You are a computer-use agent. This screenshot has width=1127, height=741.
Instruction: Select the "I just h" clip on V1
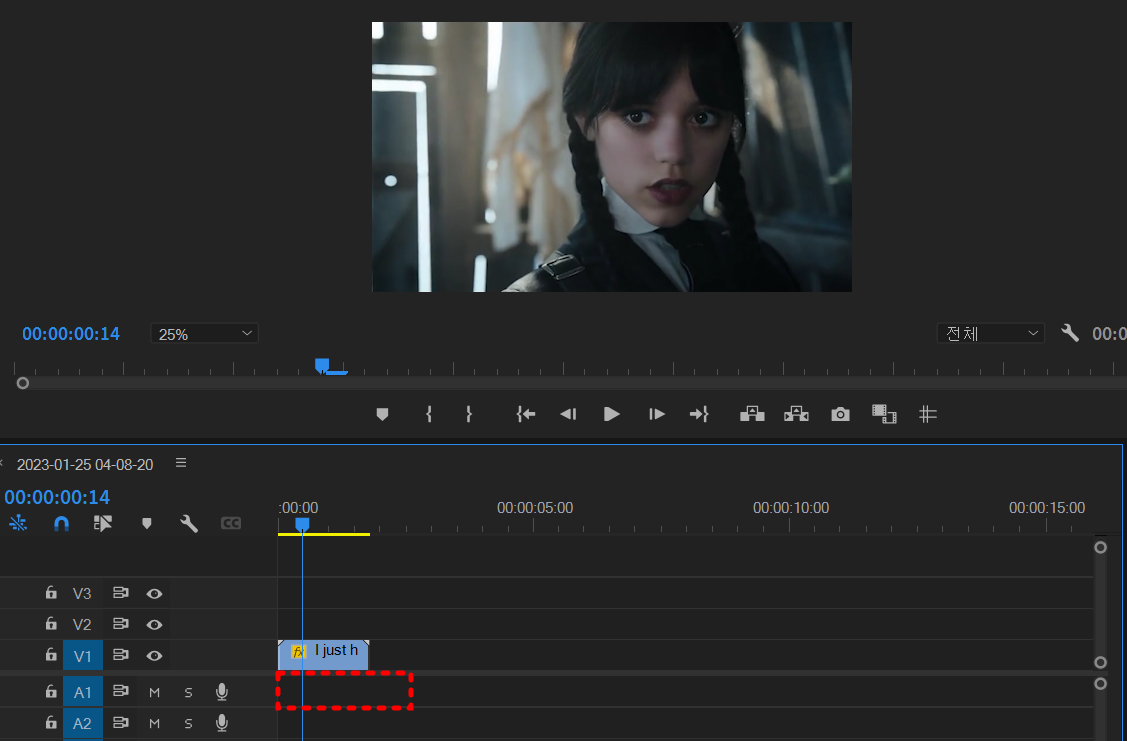[x=323, y=655]
